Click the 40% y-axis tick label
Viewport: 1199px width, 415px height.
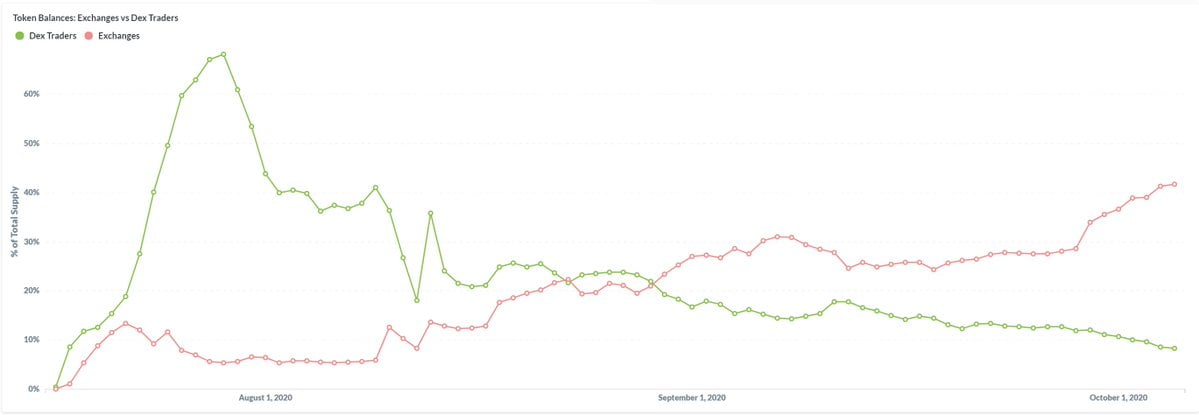pyautogui.click(x=31, y=192)
